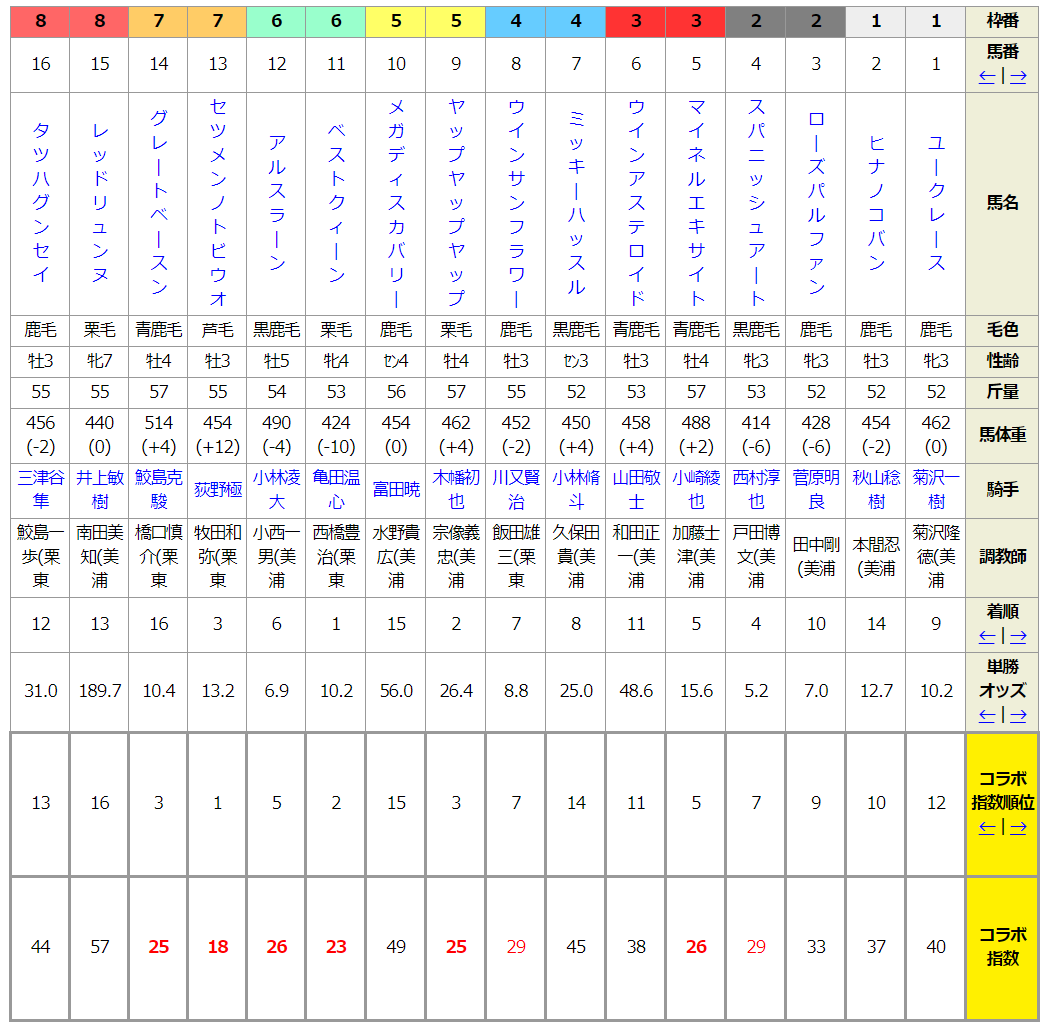Open horse アルスラーン
The height and width of the screenshot is (1023, 1057).
(x=277, y=203)
